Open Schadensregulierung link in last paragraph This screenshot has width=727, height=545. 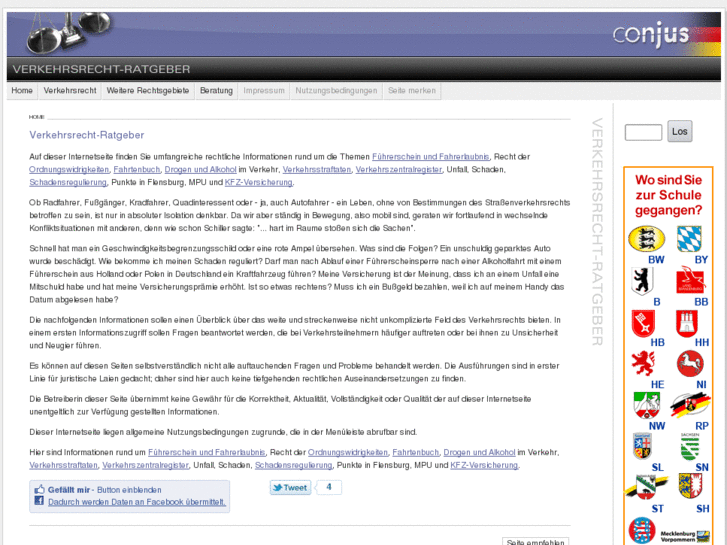pyautogui.click(x=293, y=465)
